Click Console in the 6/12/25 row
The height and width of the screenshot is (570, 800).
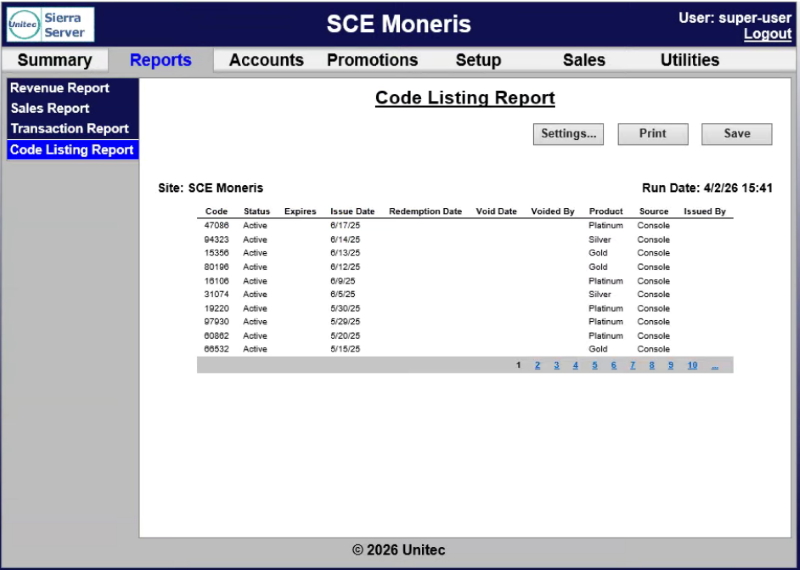[654, 267]
